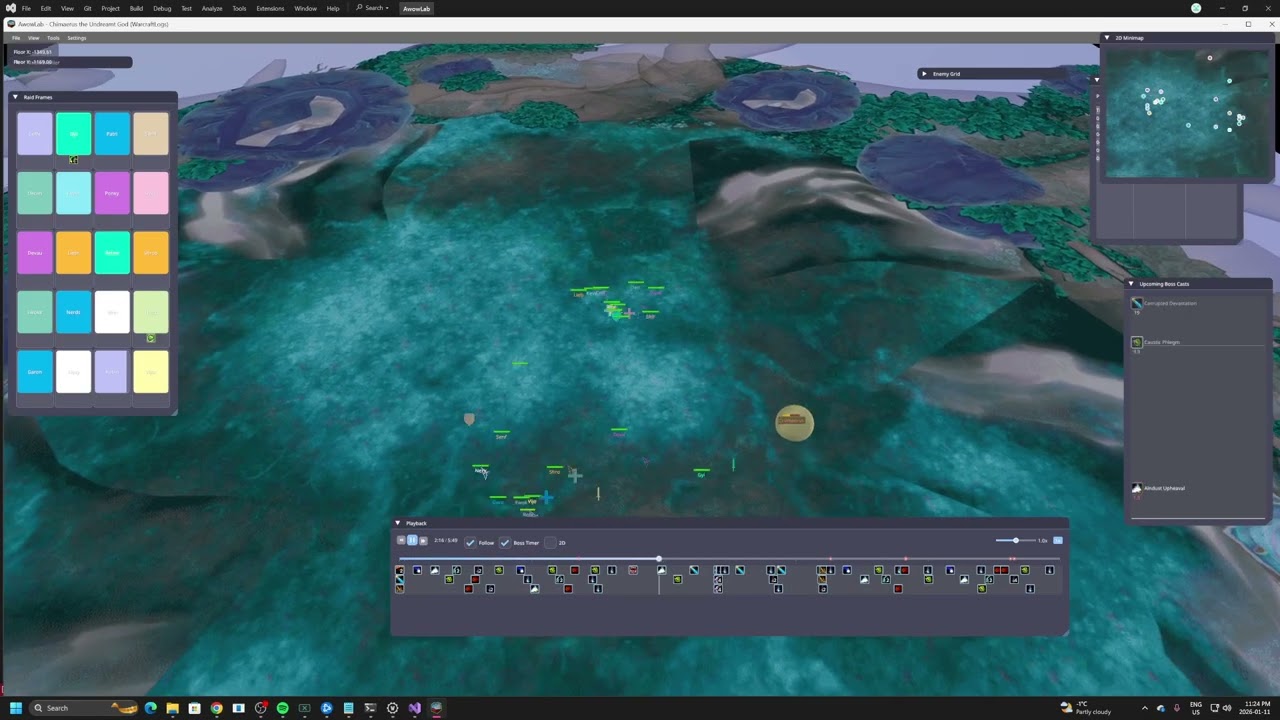Click the Caustic Phlegm spell icon
Screen dimensions: 1280x720
(x=1137, y=342)
